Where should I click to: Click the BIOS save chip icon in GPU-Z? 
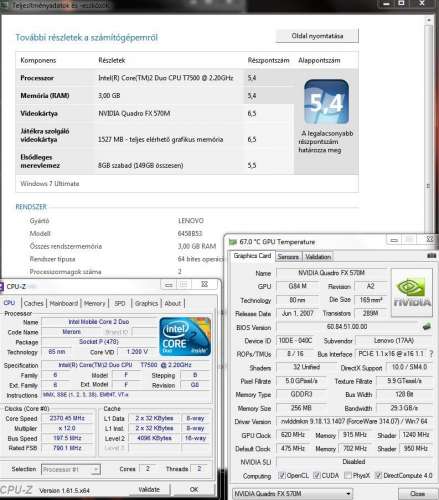426,327
